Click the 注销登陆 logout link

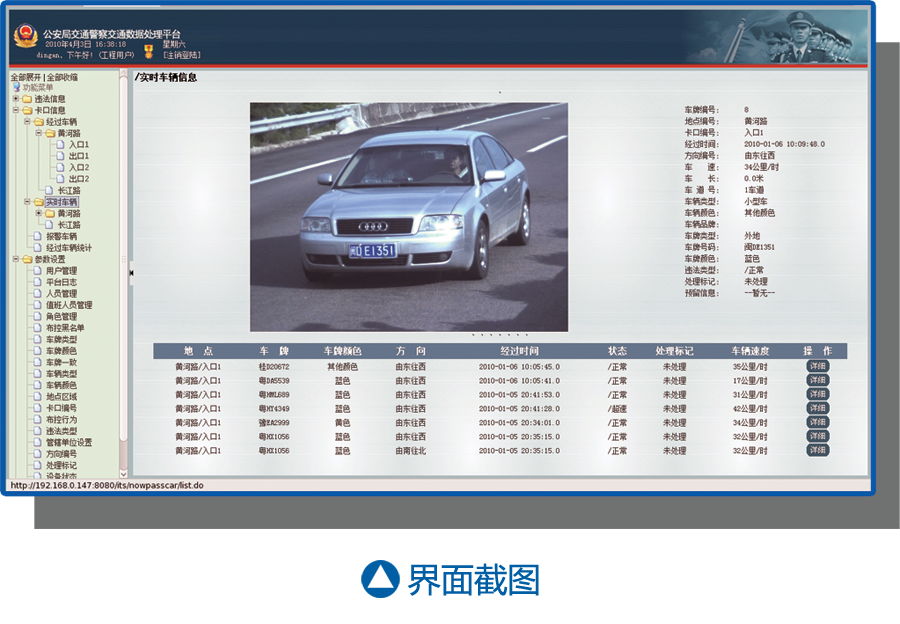tap(183, 55)
